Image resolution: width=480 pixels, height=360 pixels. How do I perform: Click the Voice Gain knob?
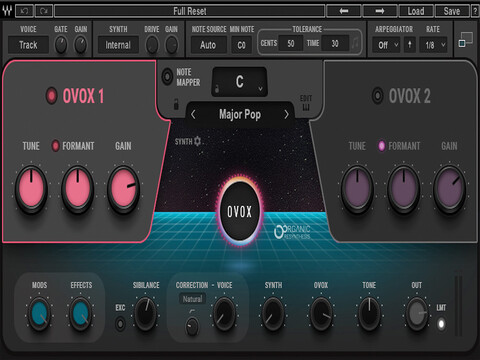[81, 45]
